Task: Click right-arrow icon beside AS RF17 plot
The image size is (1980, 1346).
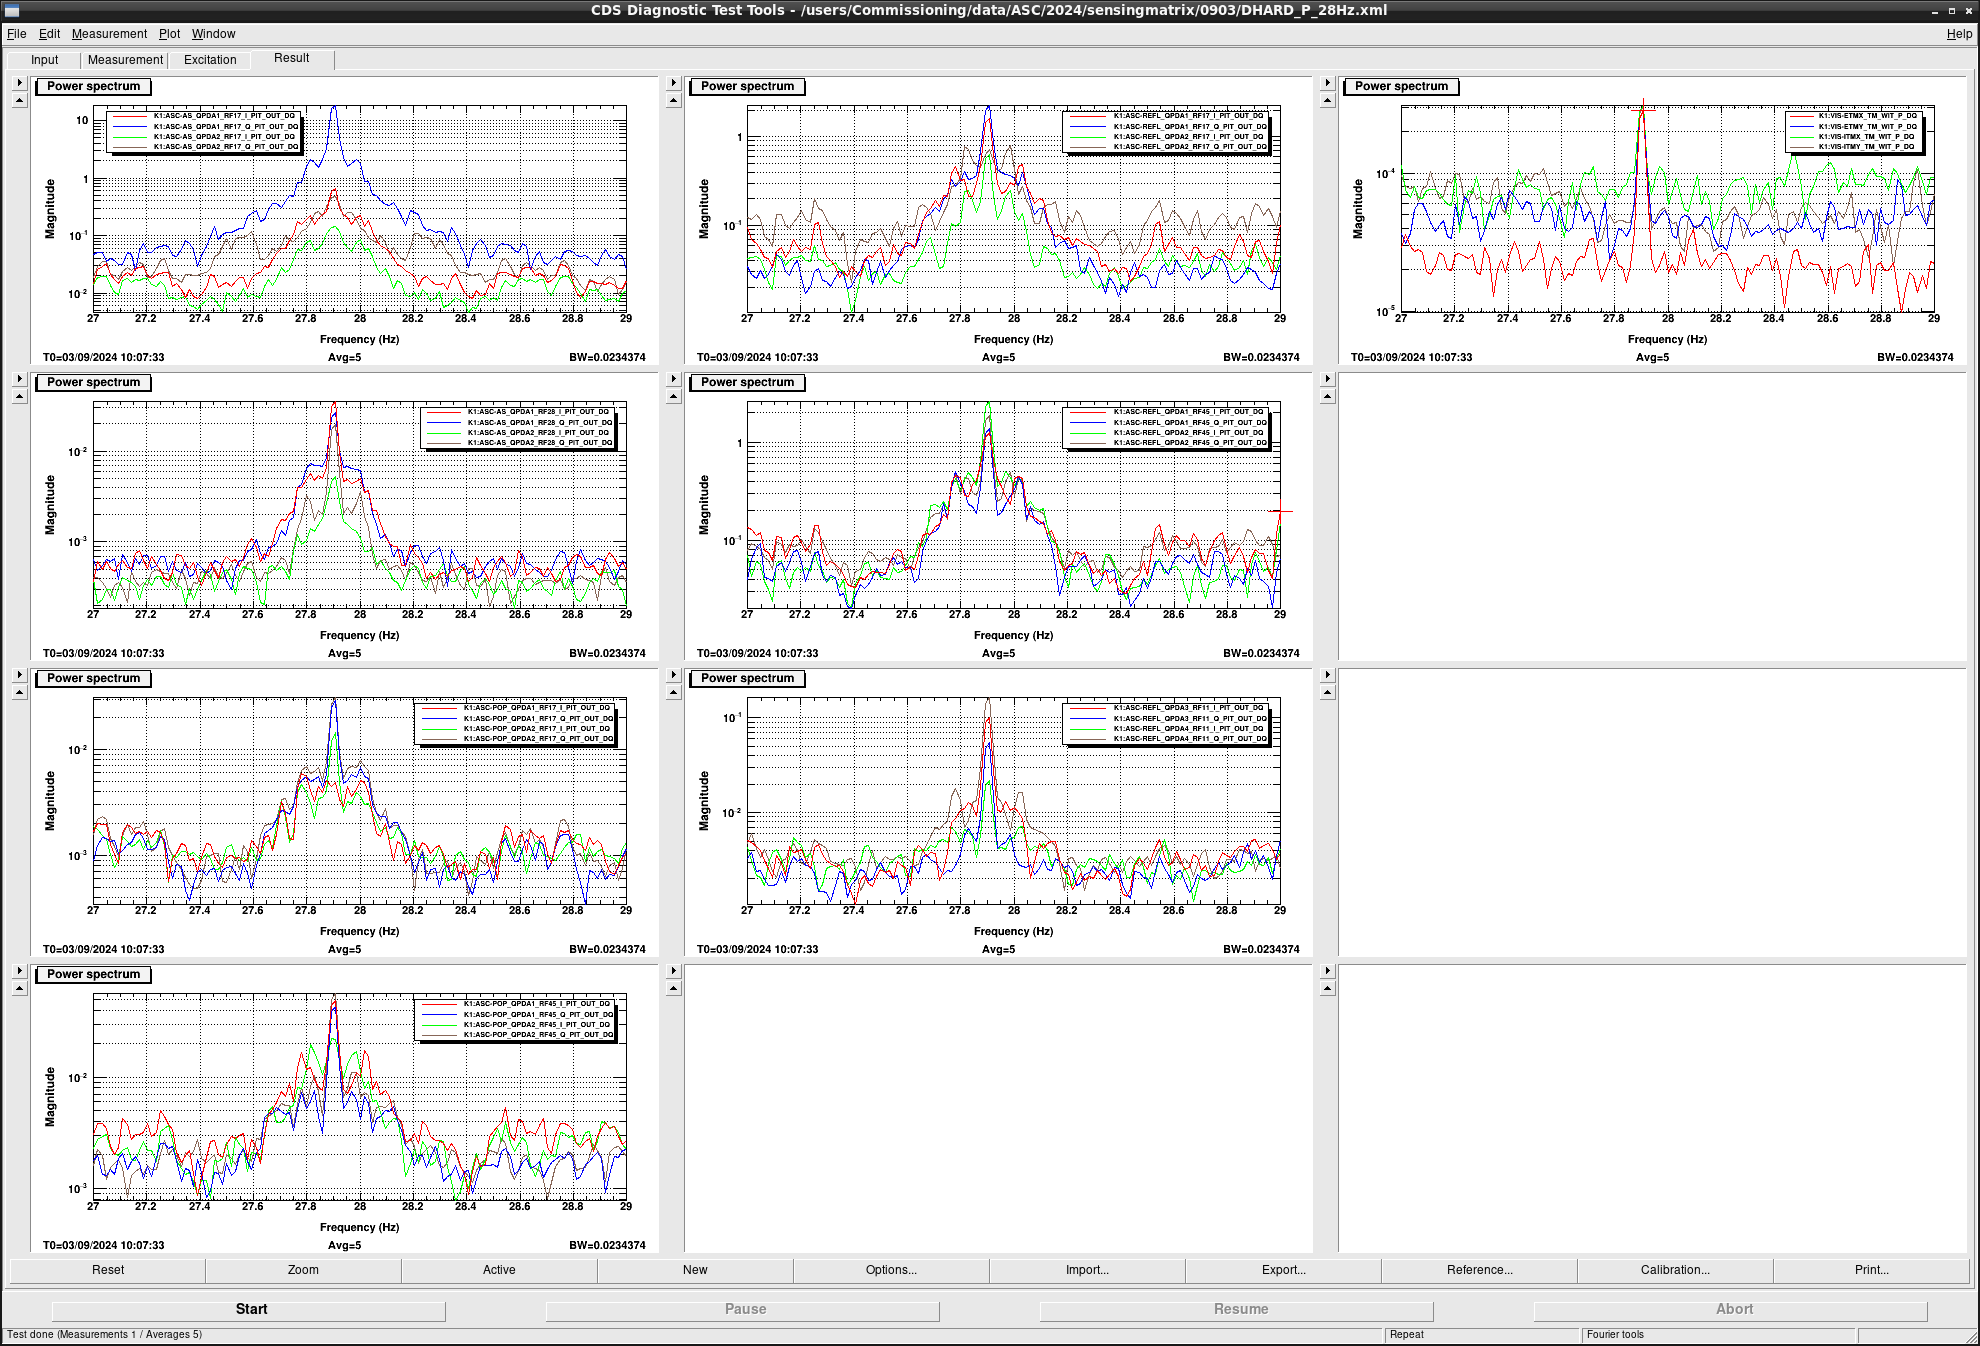Action: click(x=19, y=83)
